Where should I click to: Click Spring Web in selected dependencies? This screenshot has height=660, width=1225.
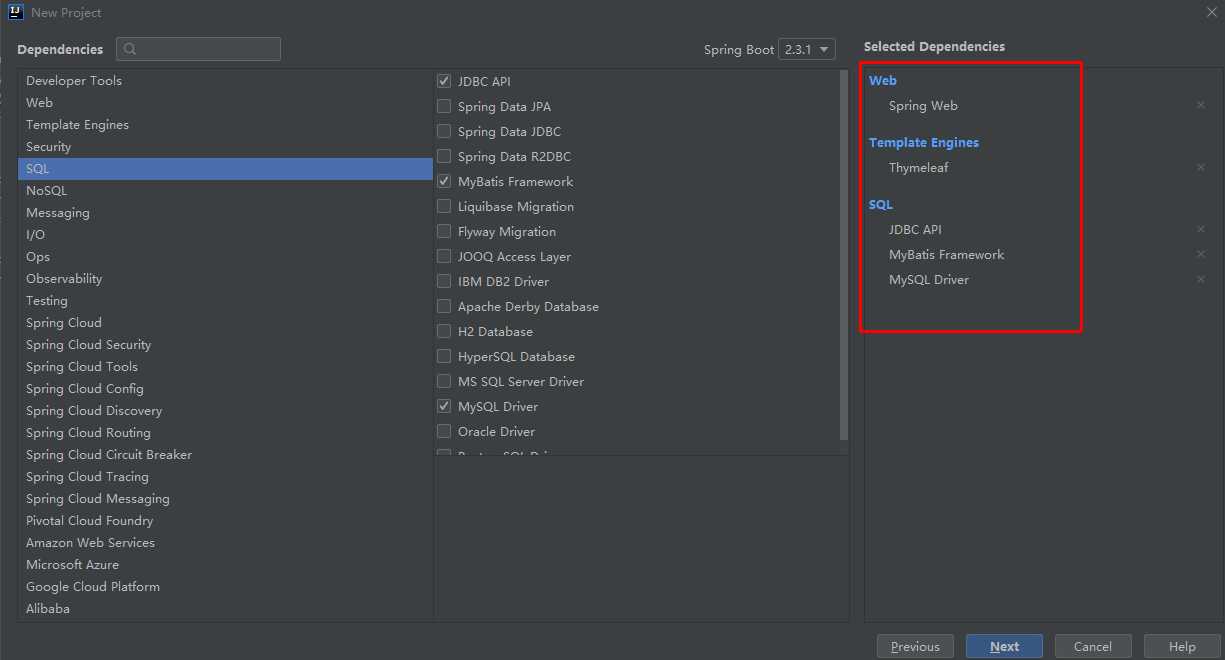point(923,105)
